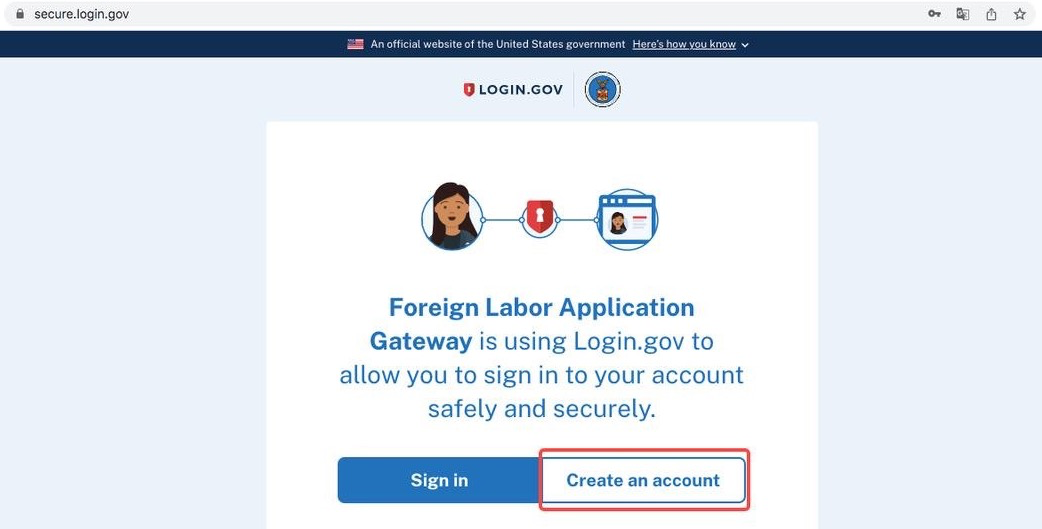Open the saved passwords key icon

934,14
